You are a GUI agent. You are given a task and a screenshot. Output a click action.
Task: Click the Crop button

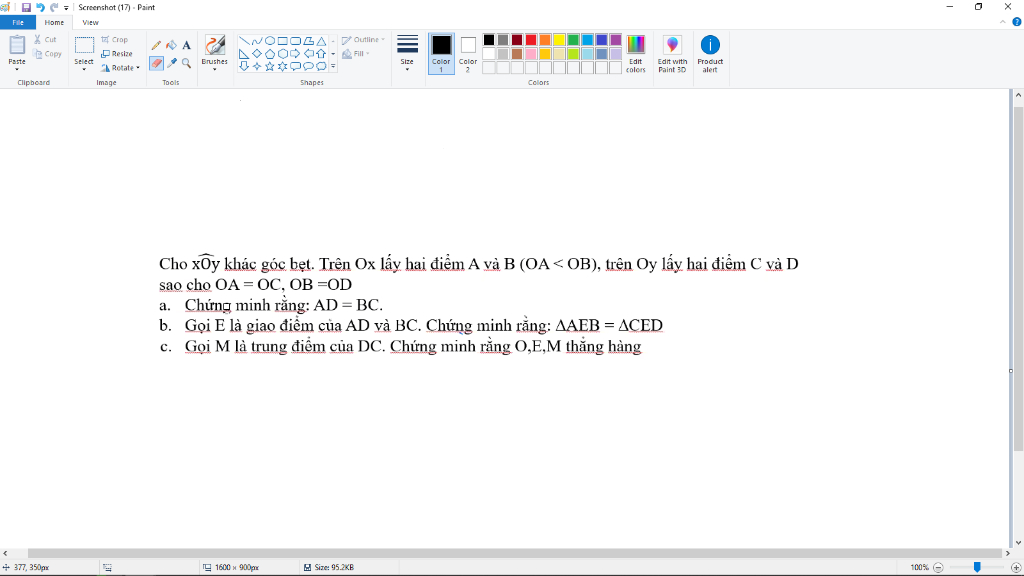114,39
